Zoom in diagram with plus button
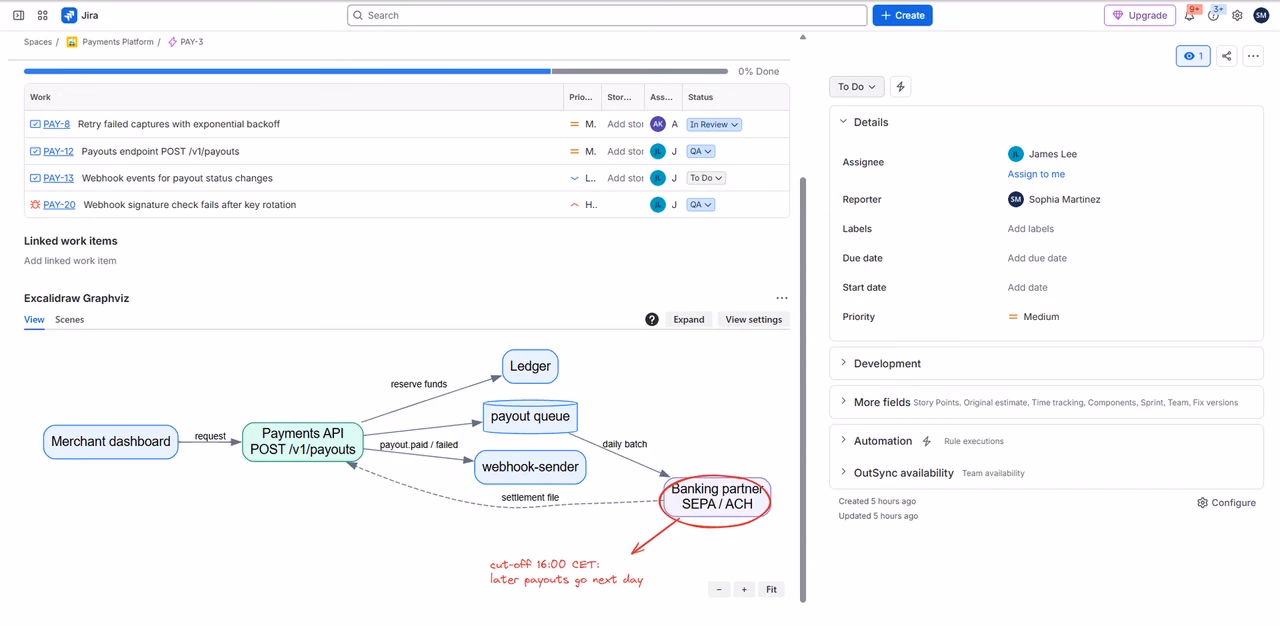 [x=744, y=589]
